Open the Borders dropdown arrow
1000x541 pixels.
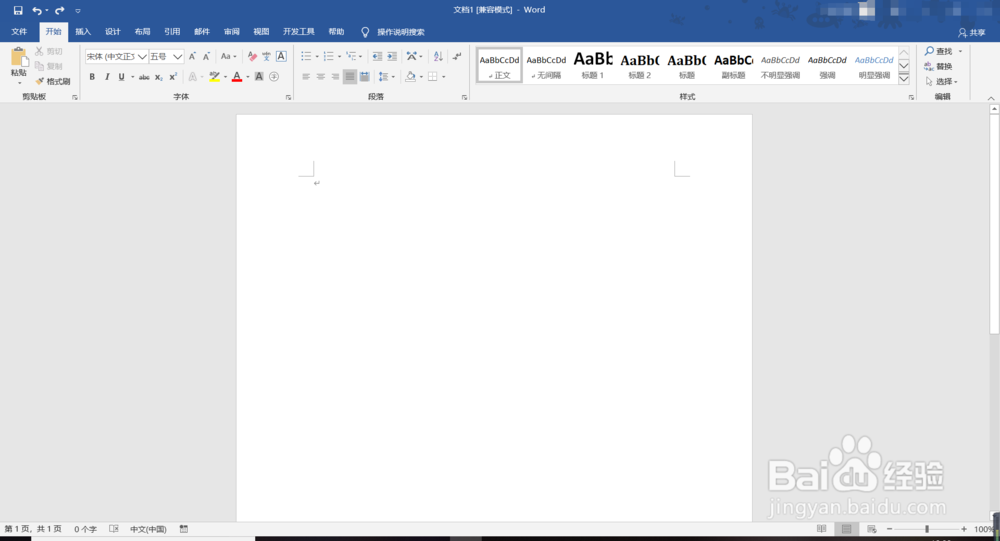pos(444,77)
